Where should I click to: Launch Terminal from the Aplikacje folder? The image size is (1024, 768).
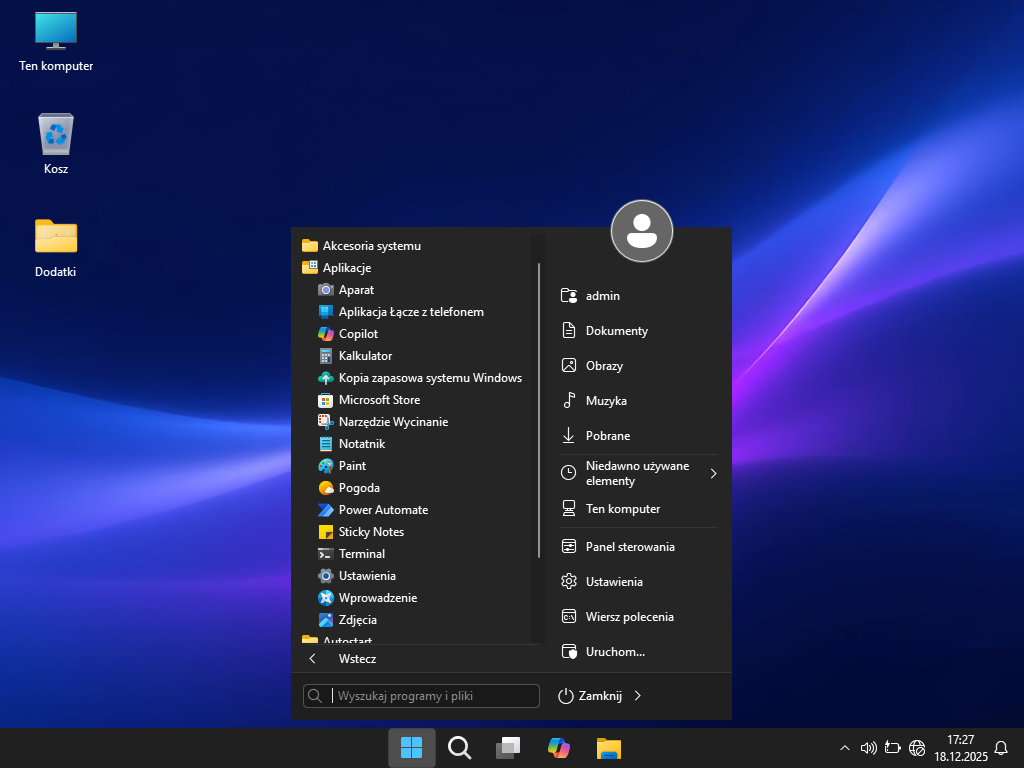coord(361,554)
